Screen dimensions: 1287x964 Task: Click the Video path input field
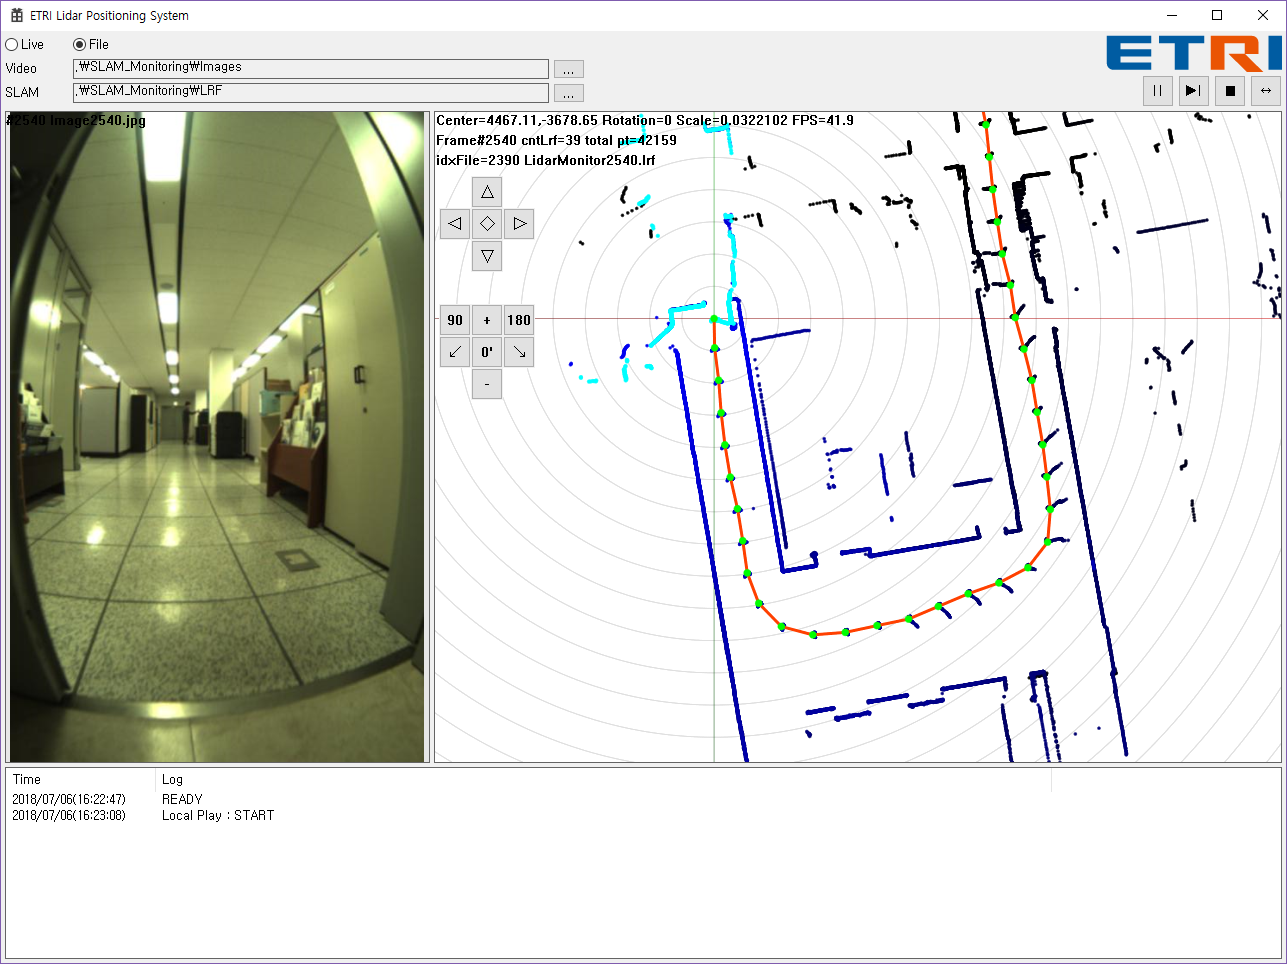coord(310,68)
